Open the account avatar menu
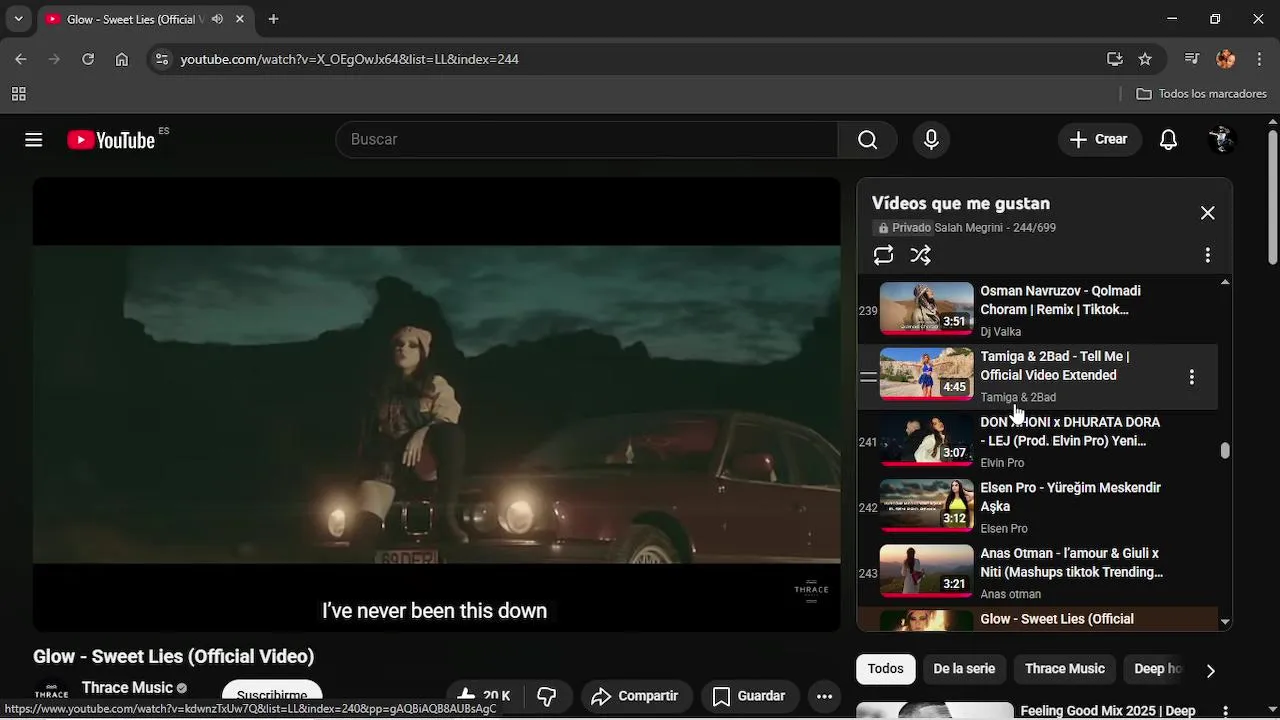This screenshot has height=720, width=1280. [1221, 140]
